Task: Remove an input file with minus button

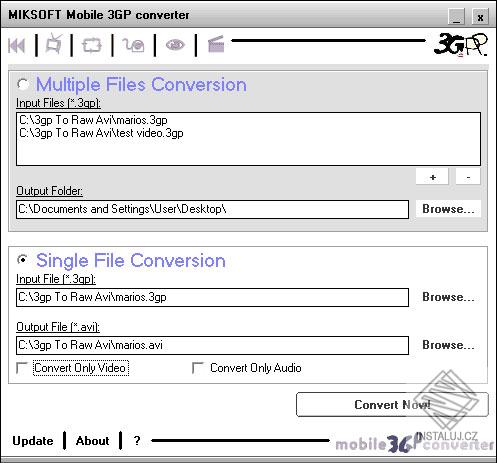Action: click(468, 177)
